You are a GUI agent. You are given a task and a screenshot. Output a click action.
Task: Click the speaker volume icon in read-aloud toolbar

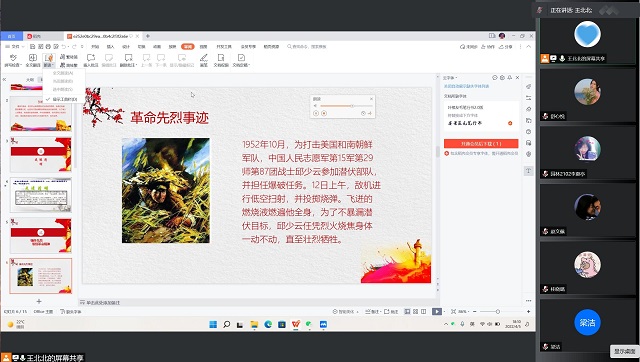tap(316, 106)
